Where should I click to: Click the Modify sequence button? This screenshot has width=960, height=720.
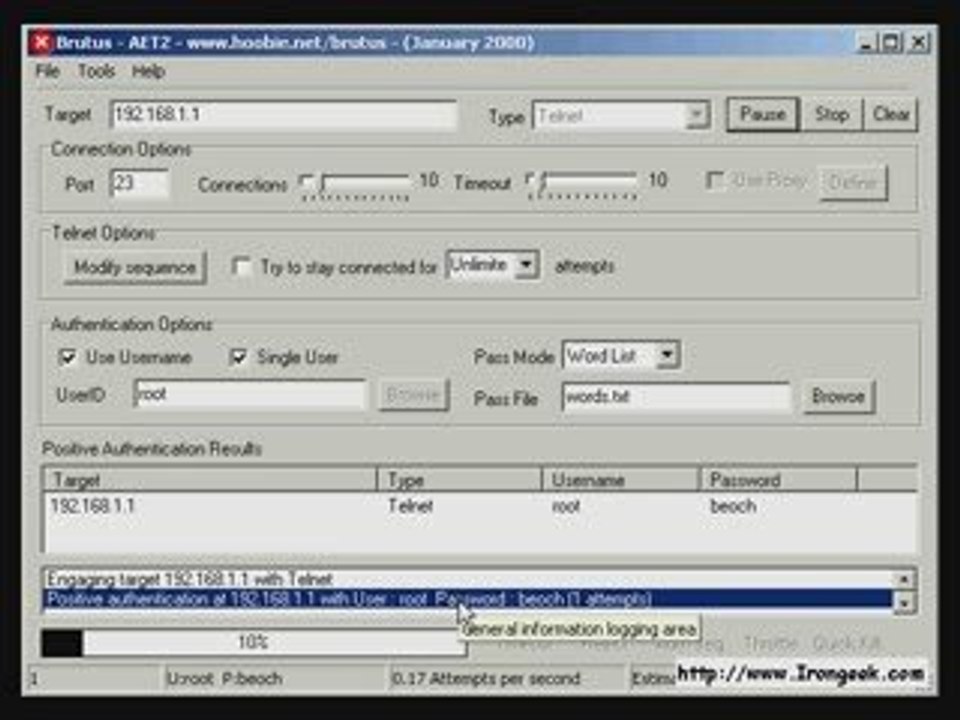[135, 268]
